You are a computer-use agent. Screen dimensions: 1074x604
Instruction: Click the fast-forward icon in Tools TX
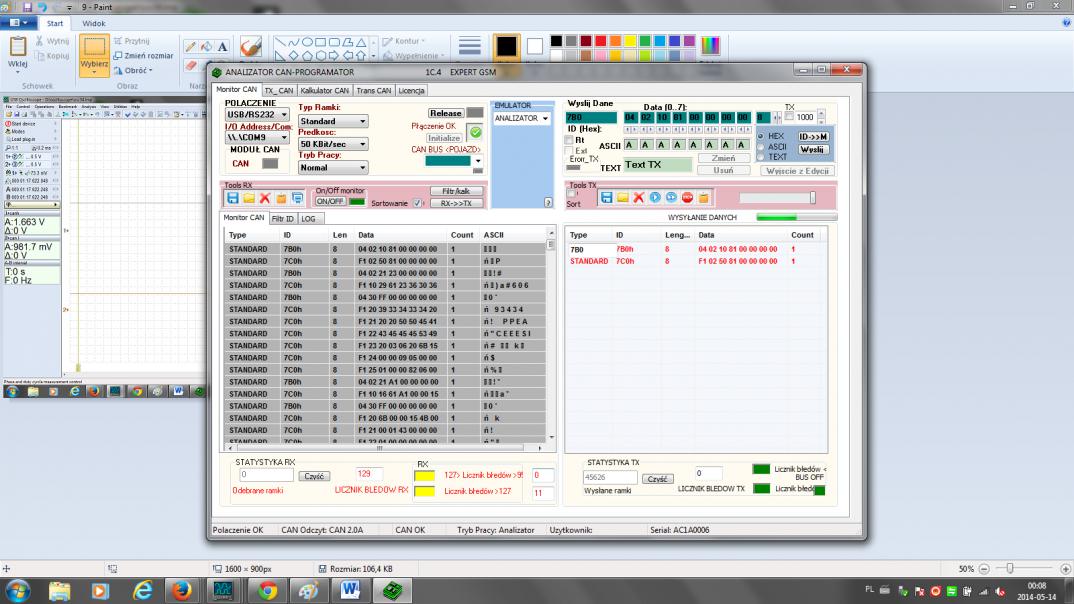tap(671, 198)
